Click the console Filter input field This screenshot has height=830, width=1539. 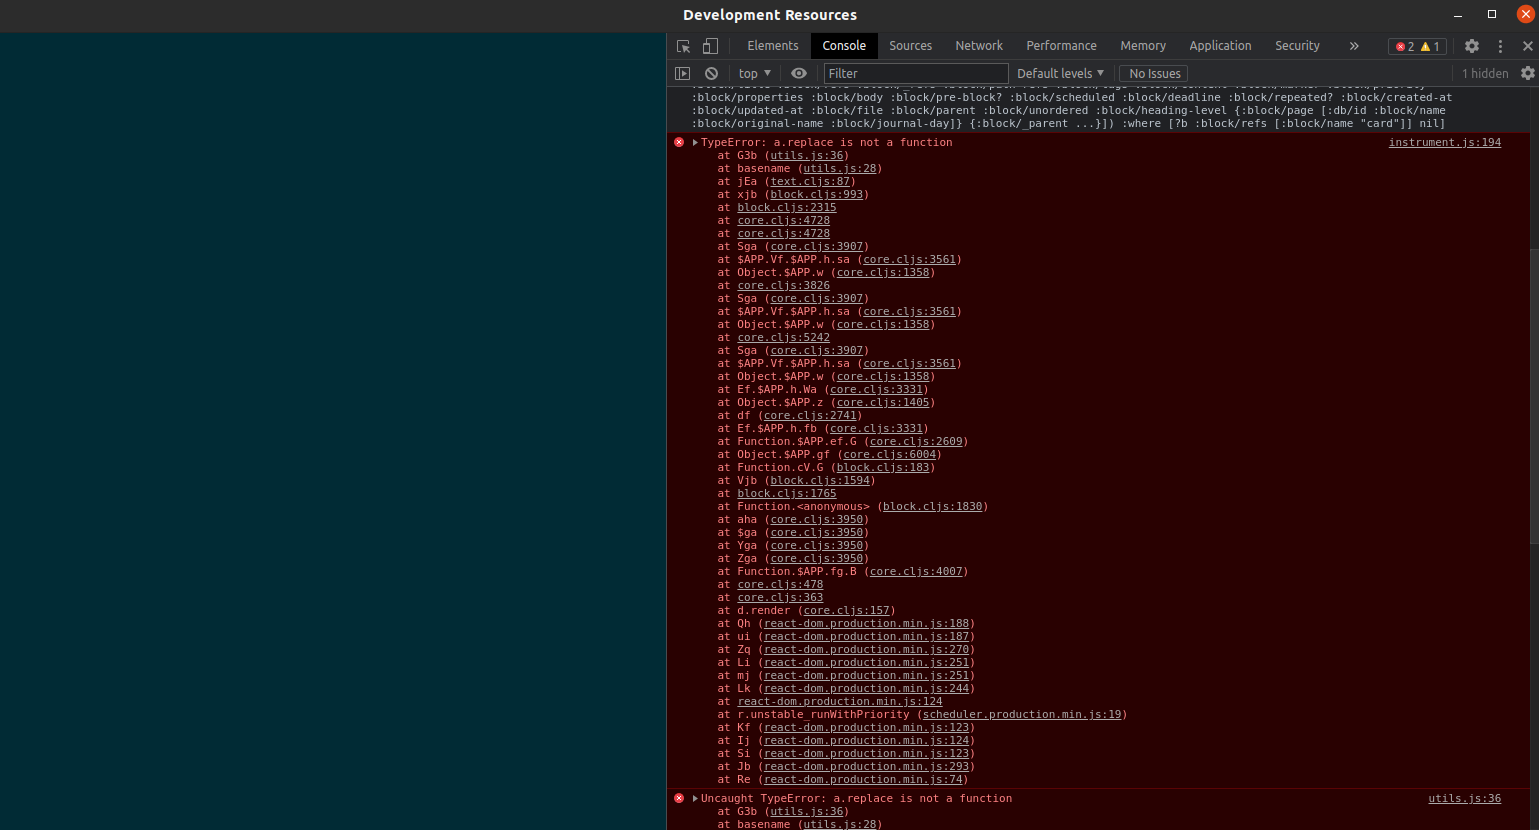click(916, 73)
